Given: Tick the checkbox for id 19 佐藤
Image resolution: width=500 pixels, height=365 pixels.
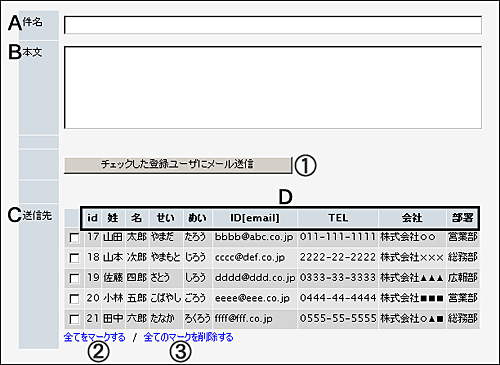Looking at the screenshot, I should coord(74,278).
